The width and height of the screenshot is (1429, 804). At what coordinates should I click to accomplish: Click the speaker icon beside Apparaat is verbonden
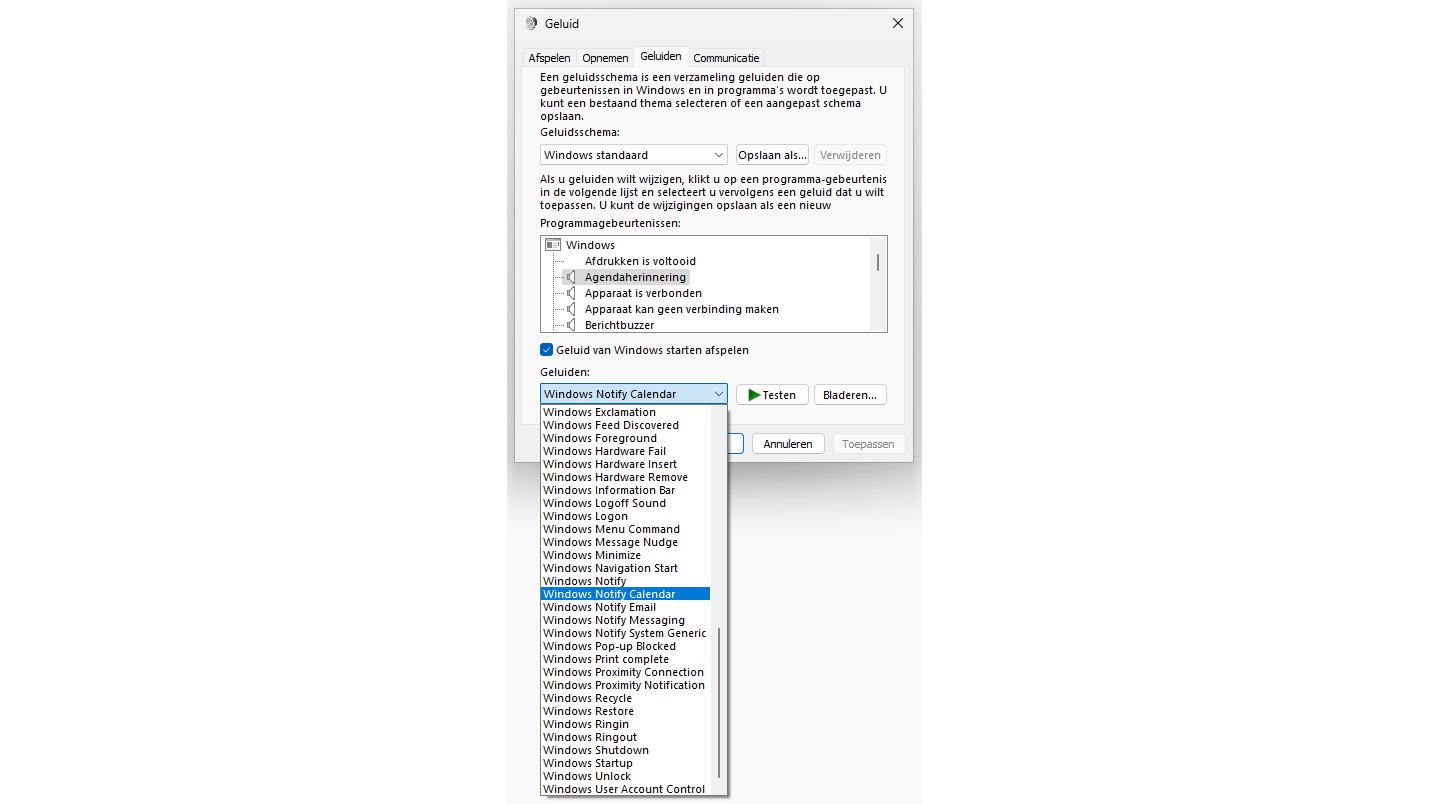point(571,293)
